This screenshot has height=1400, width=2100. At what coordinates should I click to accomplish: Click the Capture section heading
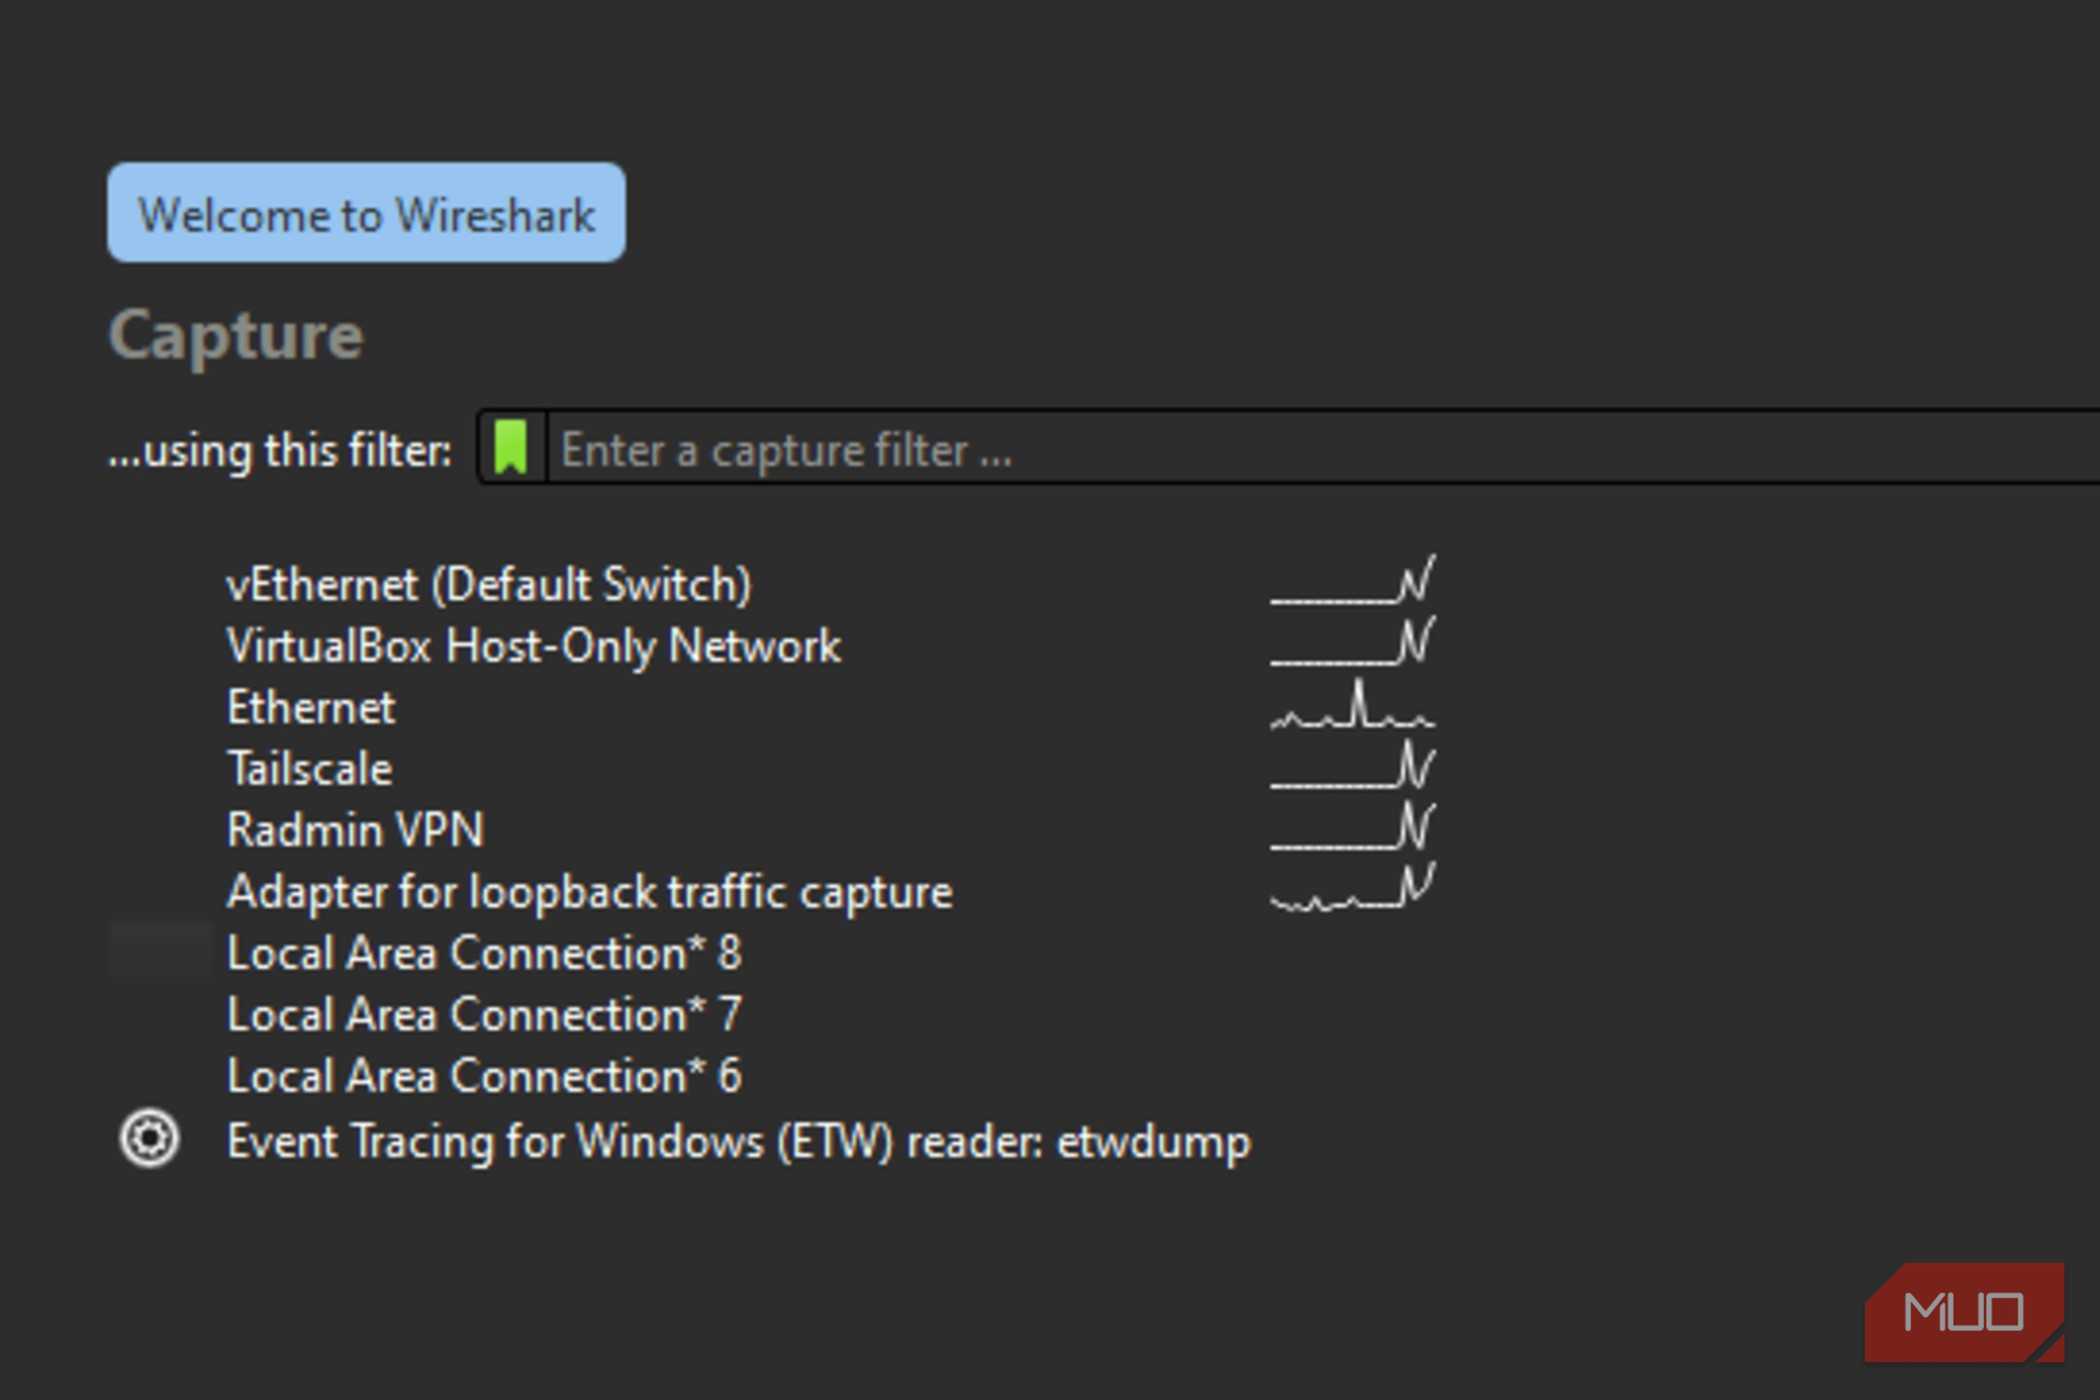pyautogui.click(x=236, y=336)
